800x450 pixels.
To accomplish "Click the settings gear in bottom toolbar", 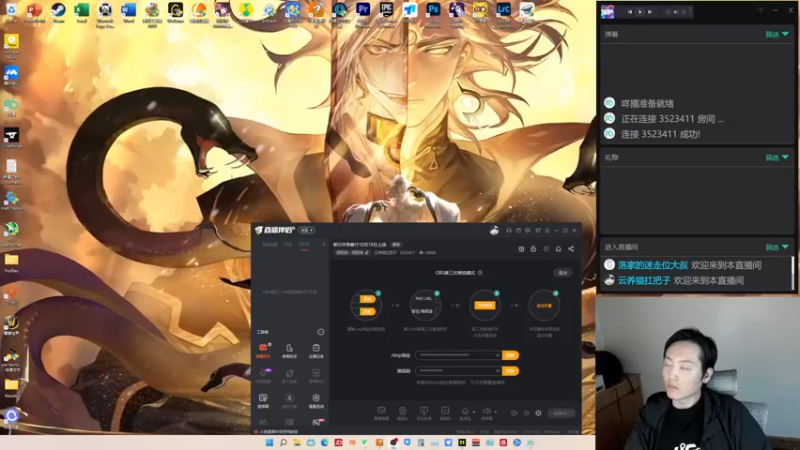I will (538, 413).
